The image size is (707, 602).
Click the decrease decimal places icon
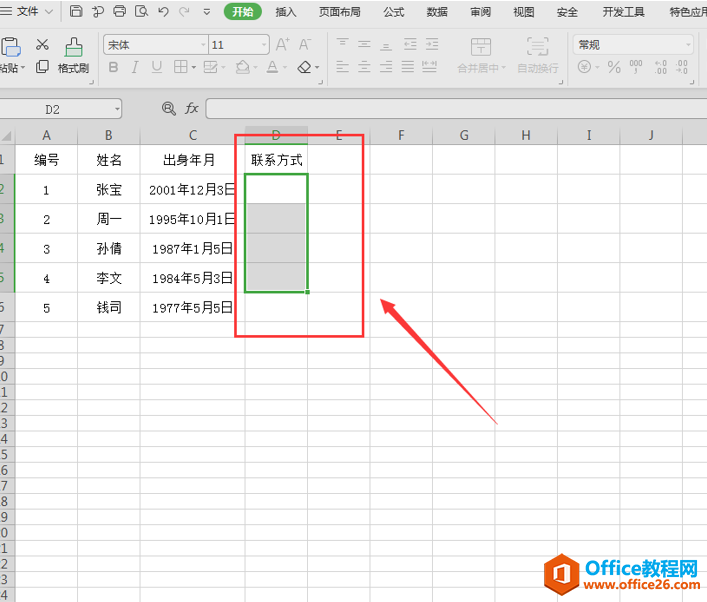point(682,67)
